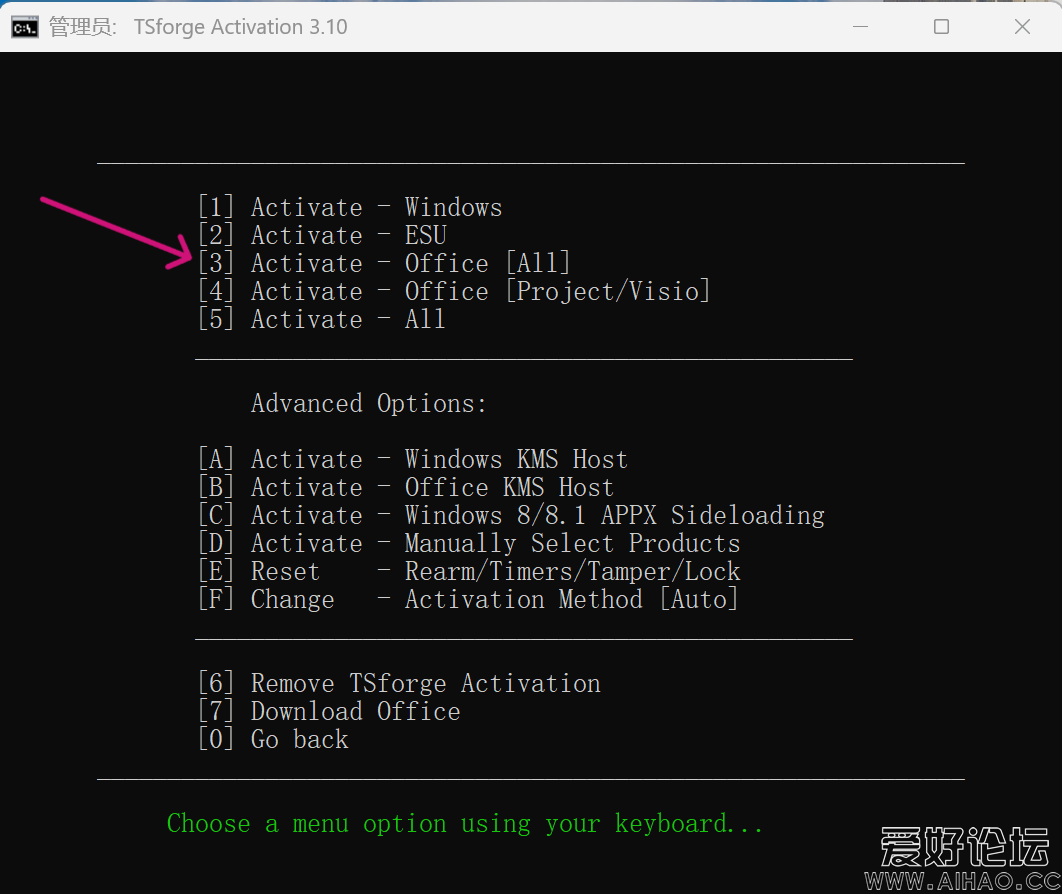Select [0] Go back

coord(274,739)
